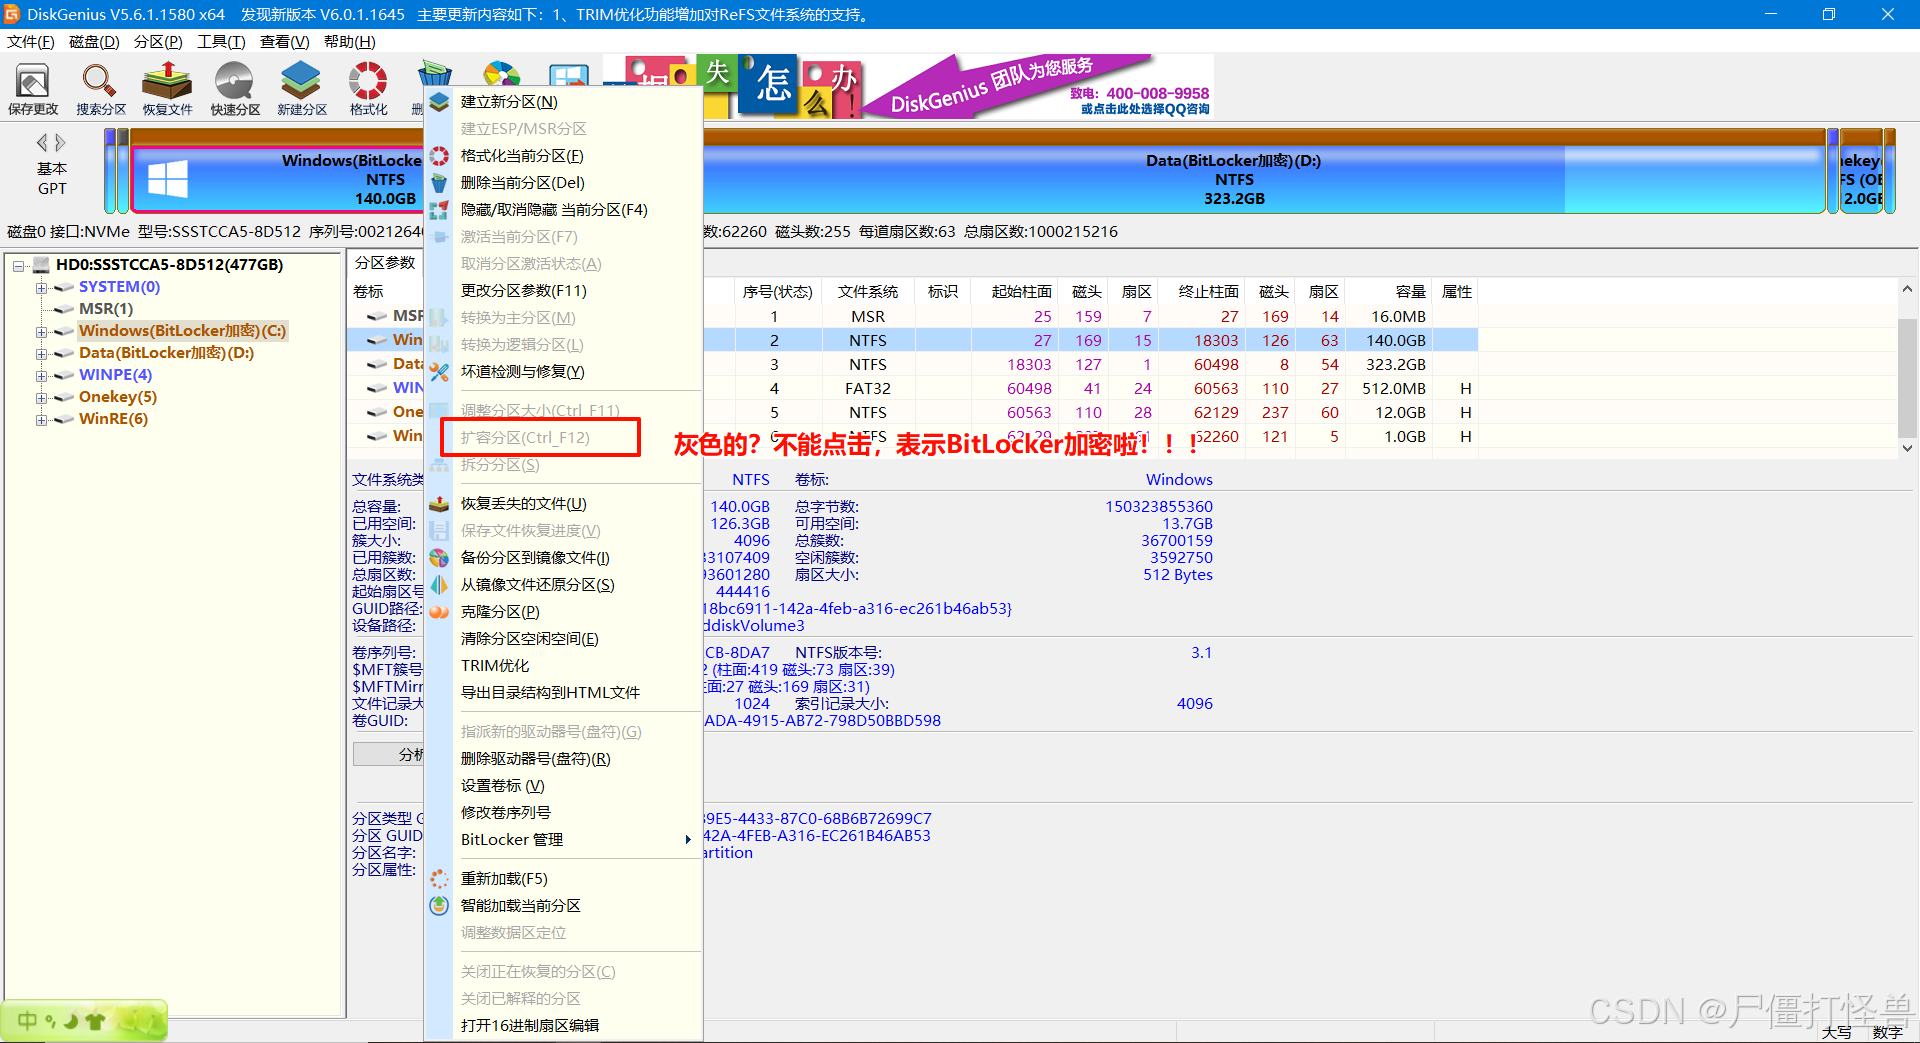Open the 文件(F) menu
The height and width of the screenshot is (1043, 1920).
31,42
